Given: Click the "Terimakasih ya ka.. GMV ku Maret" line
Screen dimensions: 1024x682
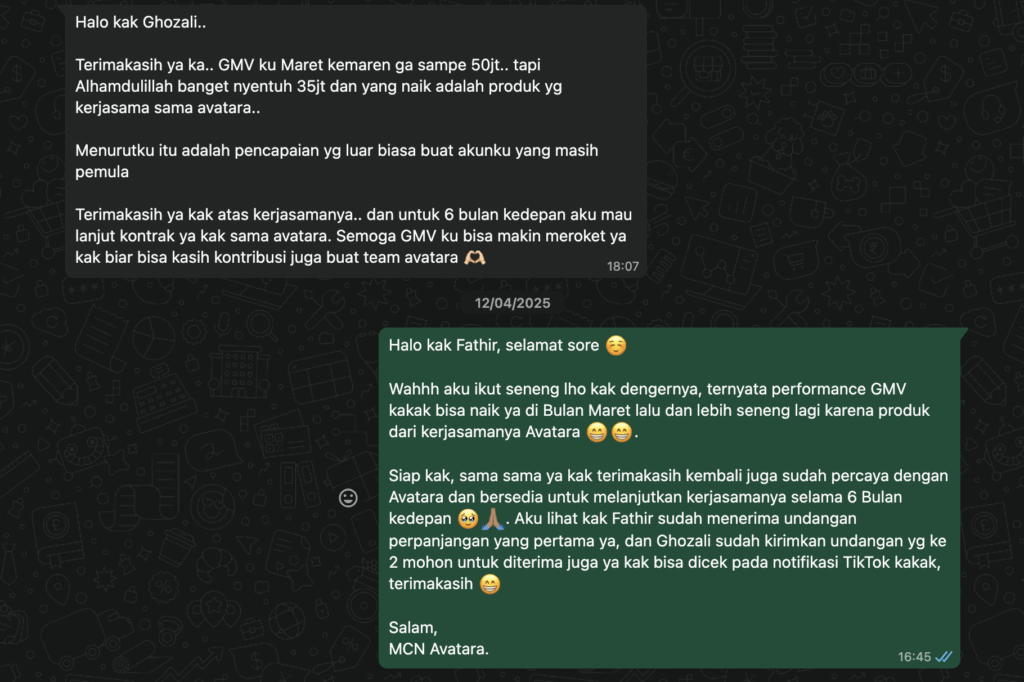Looking at the screenshot, I should pyautogui.click(x=308, y=65).
